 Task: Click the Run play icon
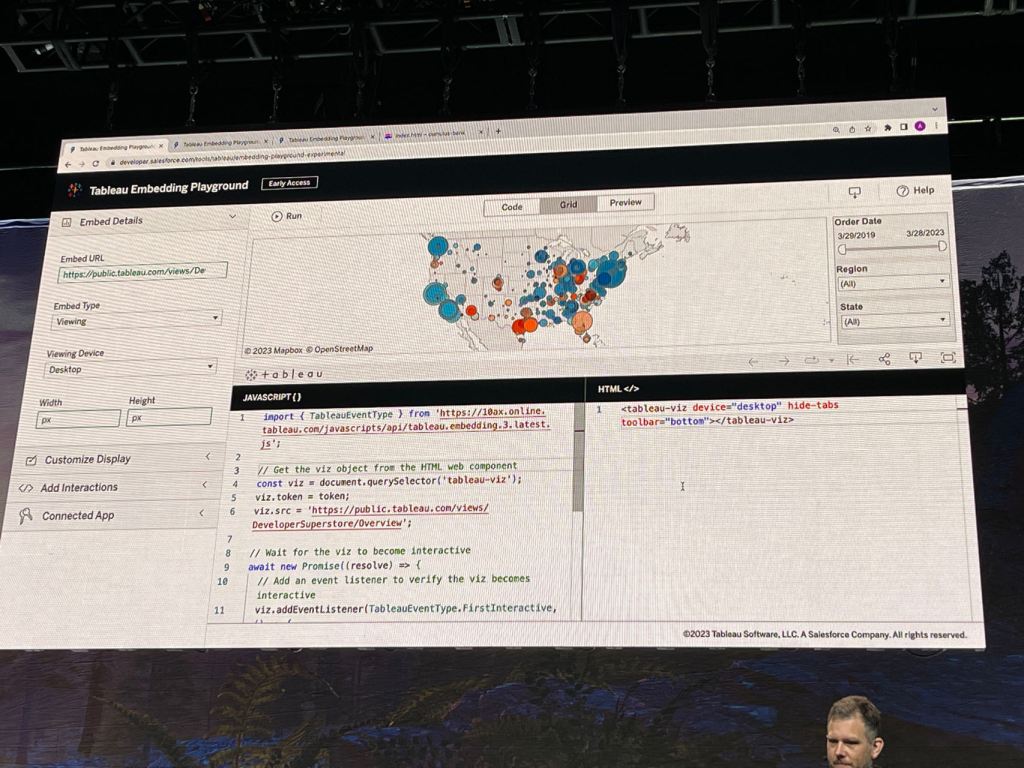point(277,216)
